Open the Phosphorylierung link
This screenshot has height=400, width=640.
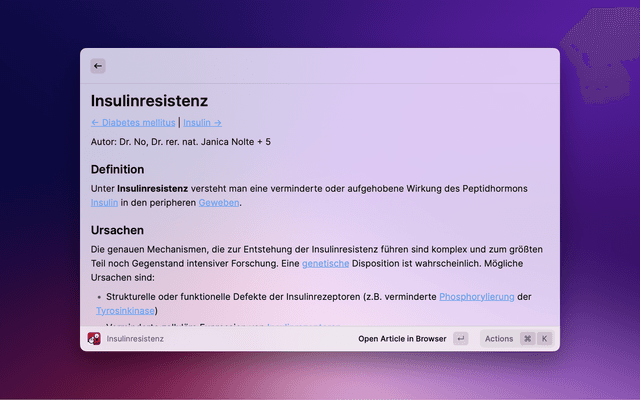pos(476,297)
